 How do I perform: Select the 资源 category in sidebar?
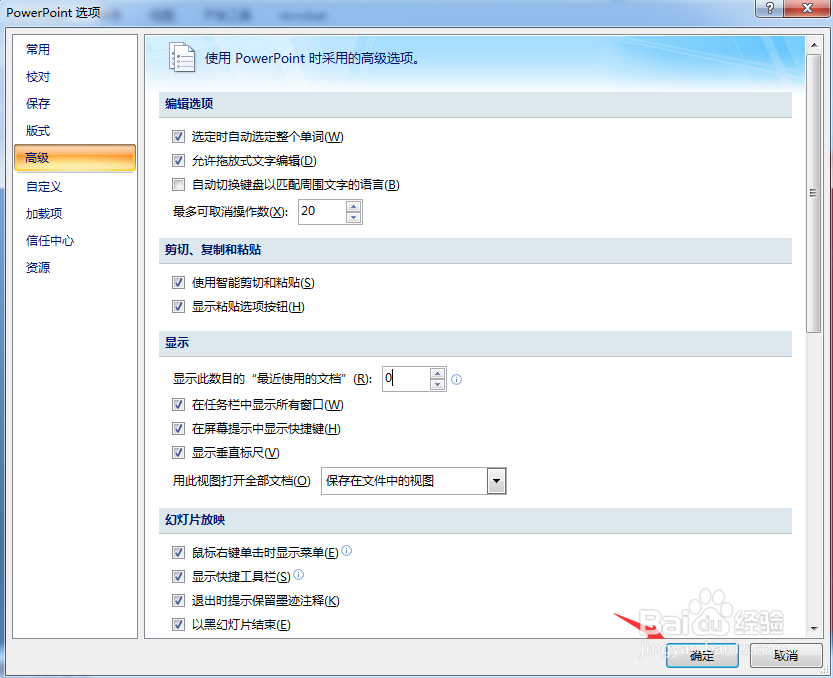(75, 268)
